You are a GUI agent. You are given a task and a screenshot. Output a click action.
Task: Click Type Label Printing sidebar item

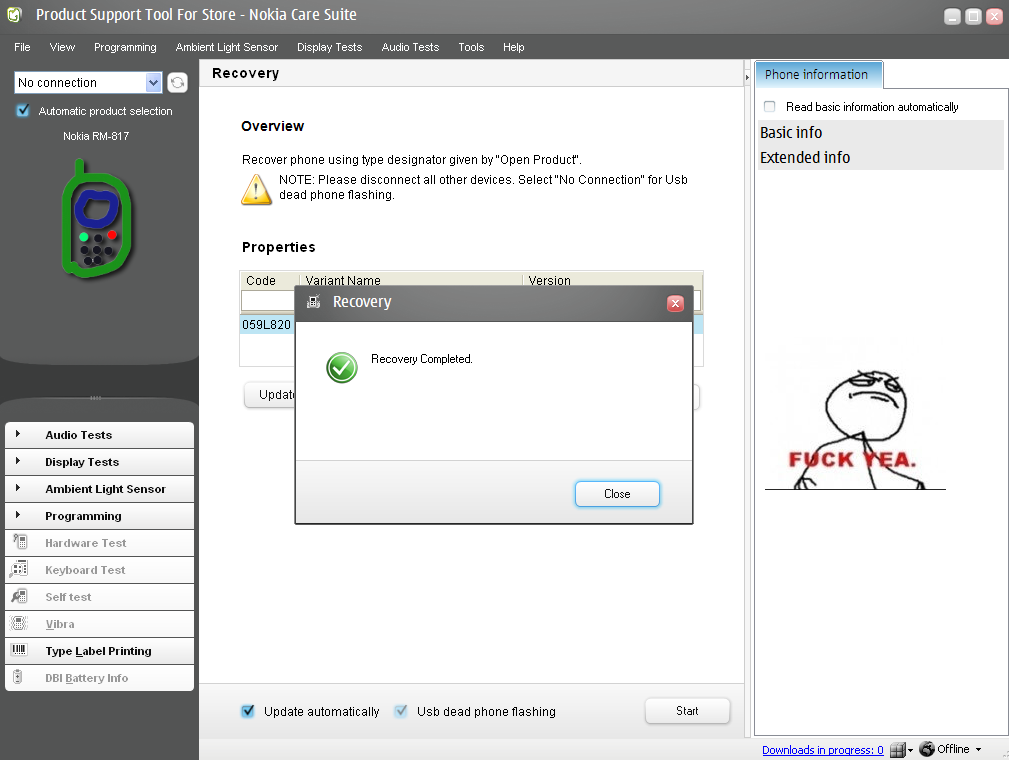(99, 651)
